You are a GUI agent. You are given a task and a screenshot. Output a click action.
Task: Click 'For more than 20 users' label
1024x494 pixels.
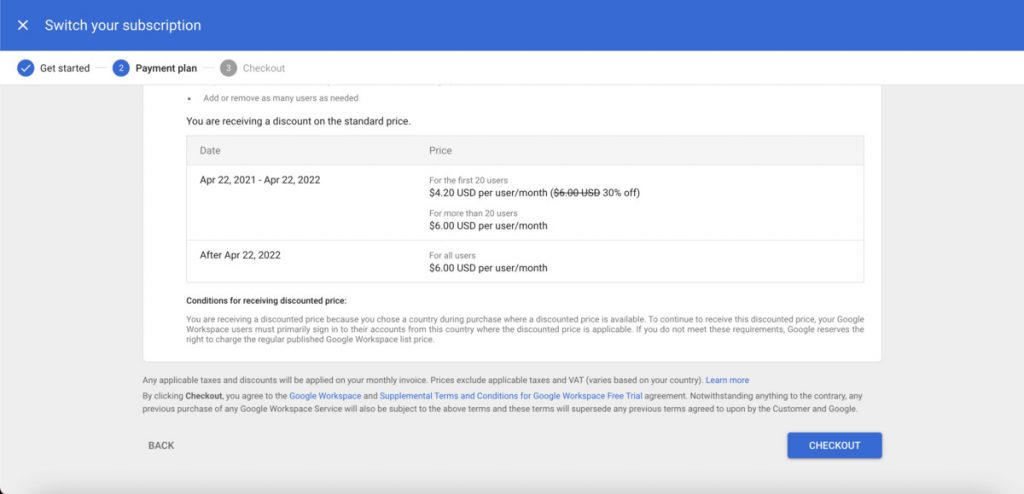click(473, 213)
